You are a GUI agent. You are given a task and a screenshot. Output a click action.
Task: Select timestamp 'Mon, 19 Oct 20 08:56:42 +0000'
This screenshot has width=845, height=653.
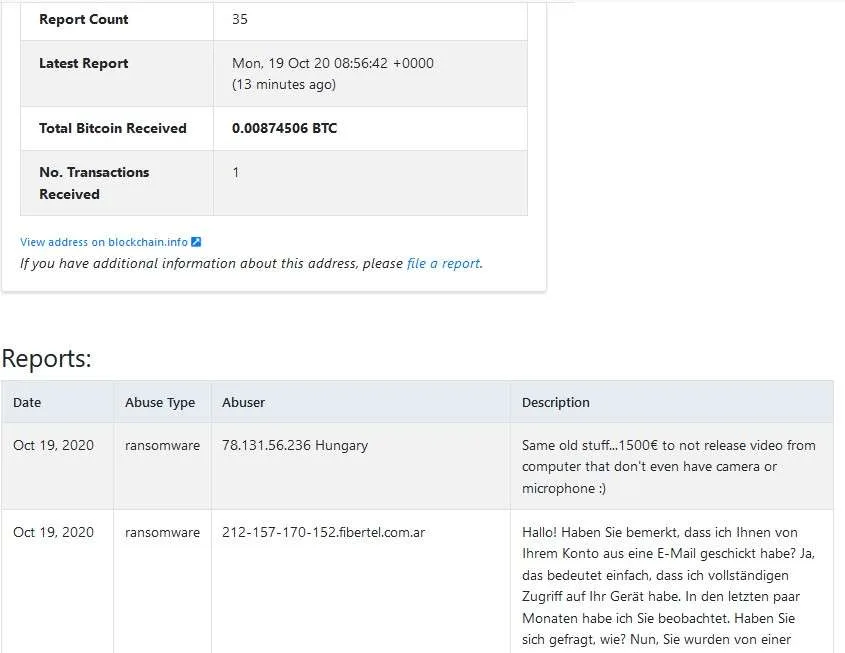(333, 63)
